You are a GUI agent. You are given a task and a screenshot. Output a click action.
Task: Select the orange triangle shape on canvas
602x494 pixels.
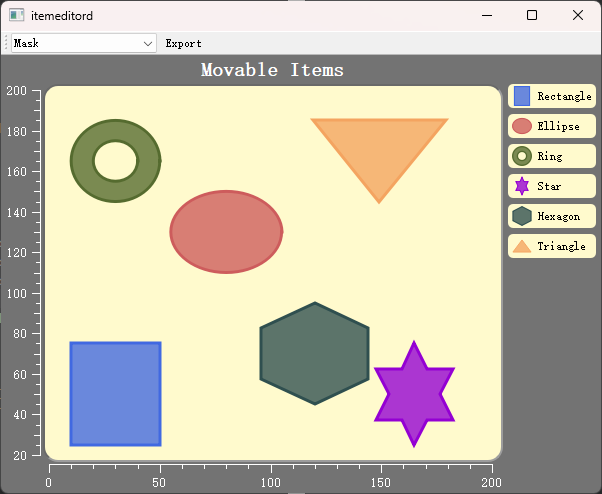[x=379, y=152]
